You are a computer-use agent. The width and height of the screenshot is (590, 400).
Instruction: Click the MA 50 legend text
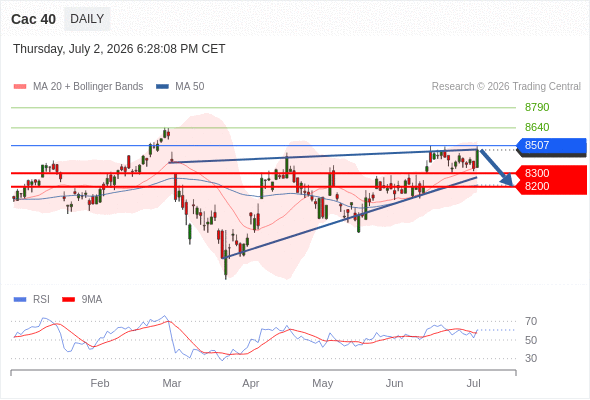point(190,87)
